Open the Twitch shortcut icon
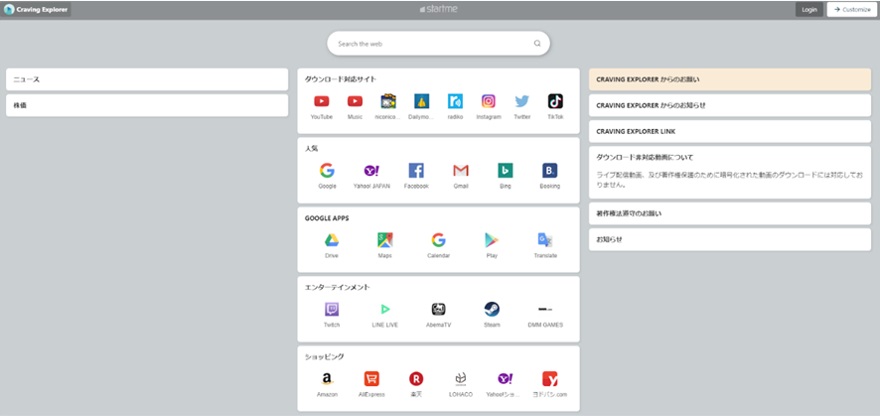 click(332, 309)
